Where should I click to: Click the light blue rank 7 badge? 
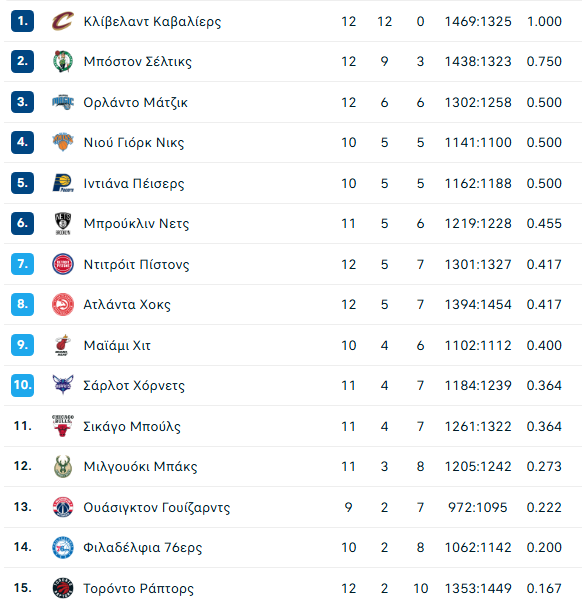pos(22,264)
